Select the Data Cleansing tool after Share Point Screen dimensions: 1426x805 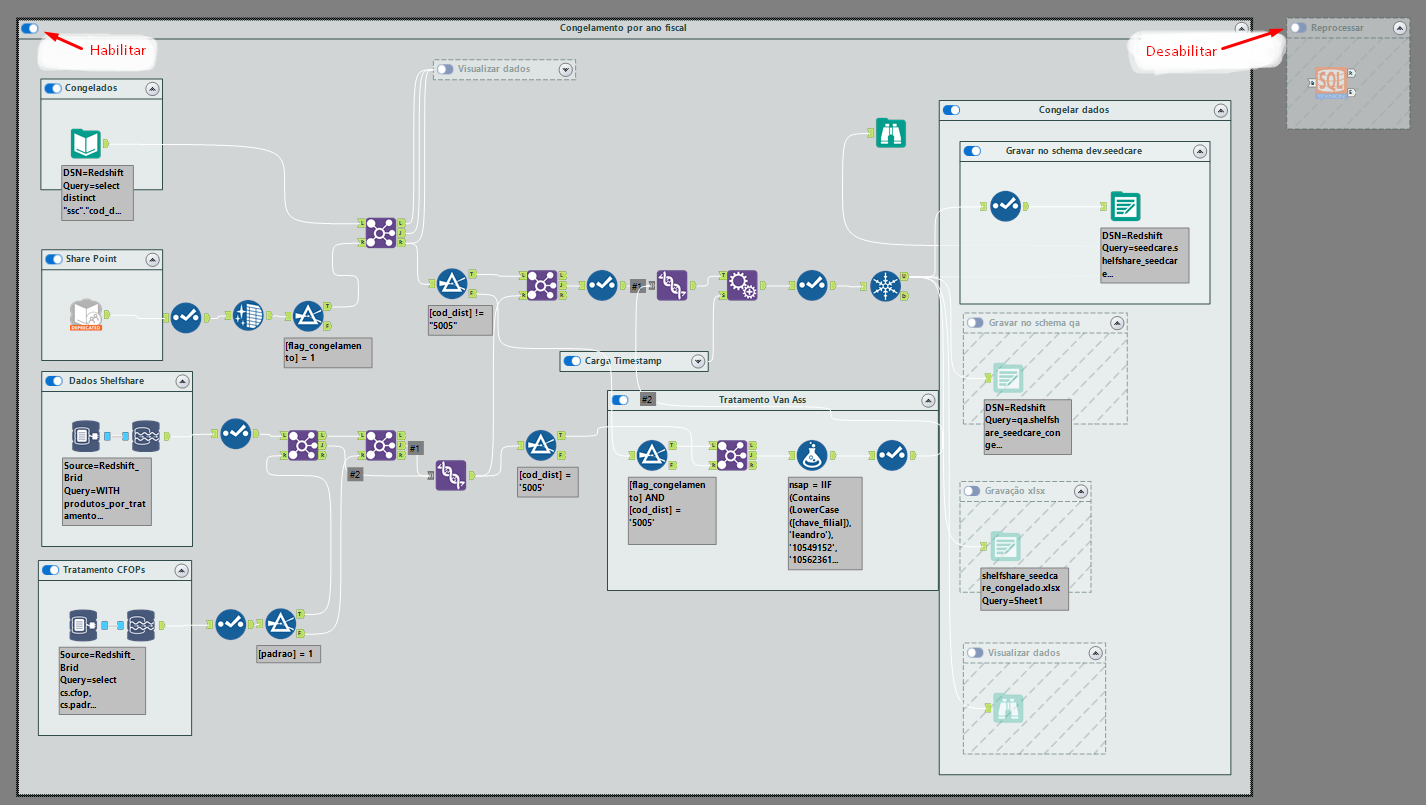(x=249, y=316)
